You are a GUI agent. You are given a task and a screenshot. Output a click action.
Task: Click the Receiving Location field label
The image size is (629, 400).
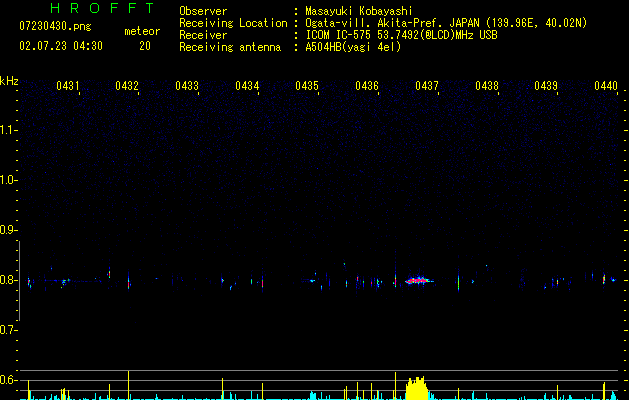point(233,23)
